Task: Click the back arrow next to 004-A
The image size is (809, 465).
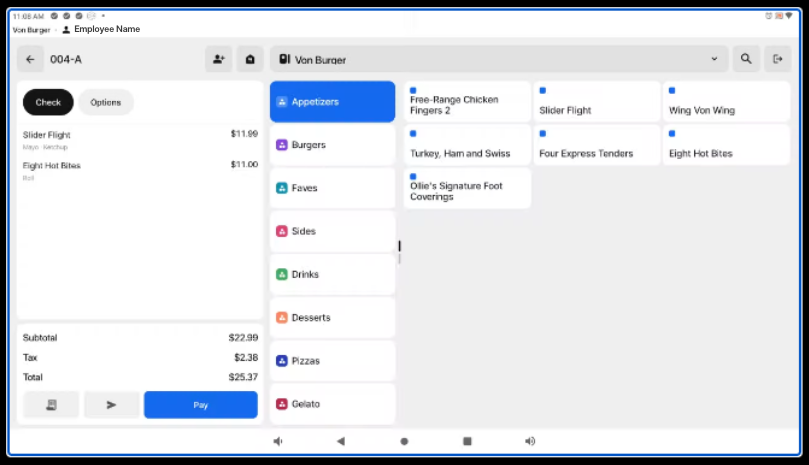Action: click(x=30, y=60)
